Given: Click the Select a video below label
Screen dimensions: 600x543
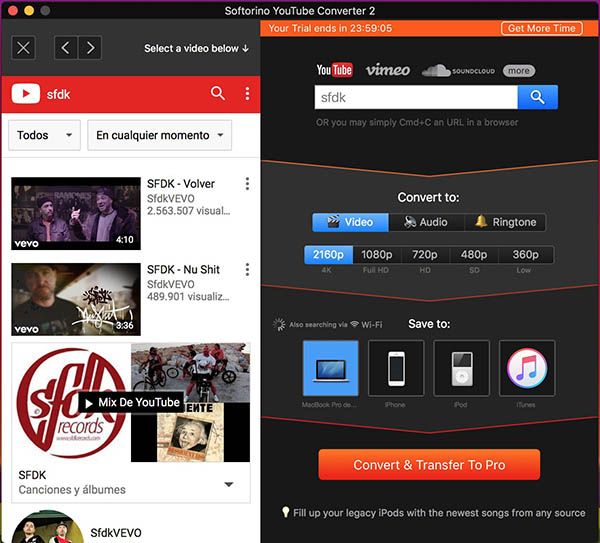Looking at the screenshot, I should click(x=196, y=49).
